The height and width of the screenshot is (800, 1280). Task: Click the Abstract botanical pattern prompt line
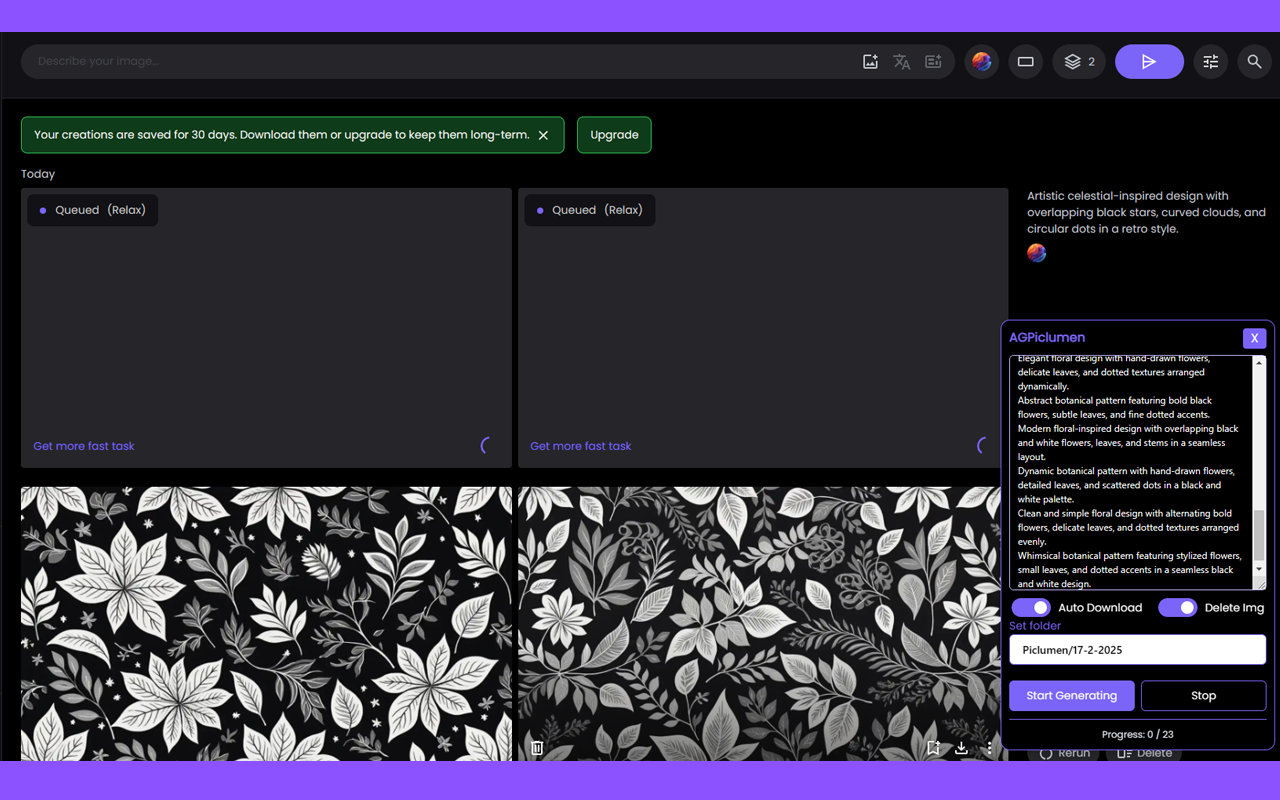(x=1115, y=407)
